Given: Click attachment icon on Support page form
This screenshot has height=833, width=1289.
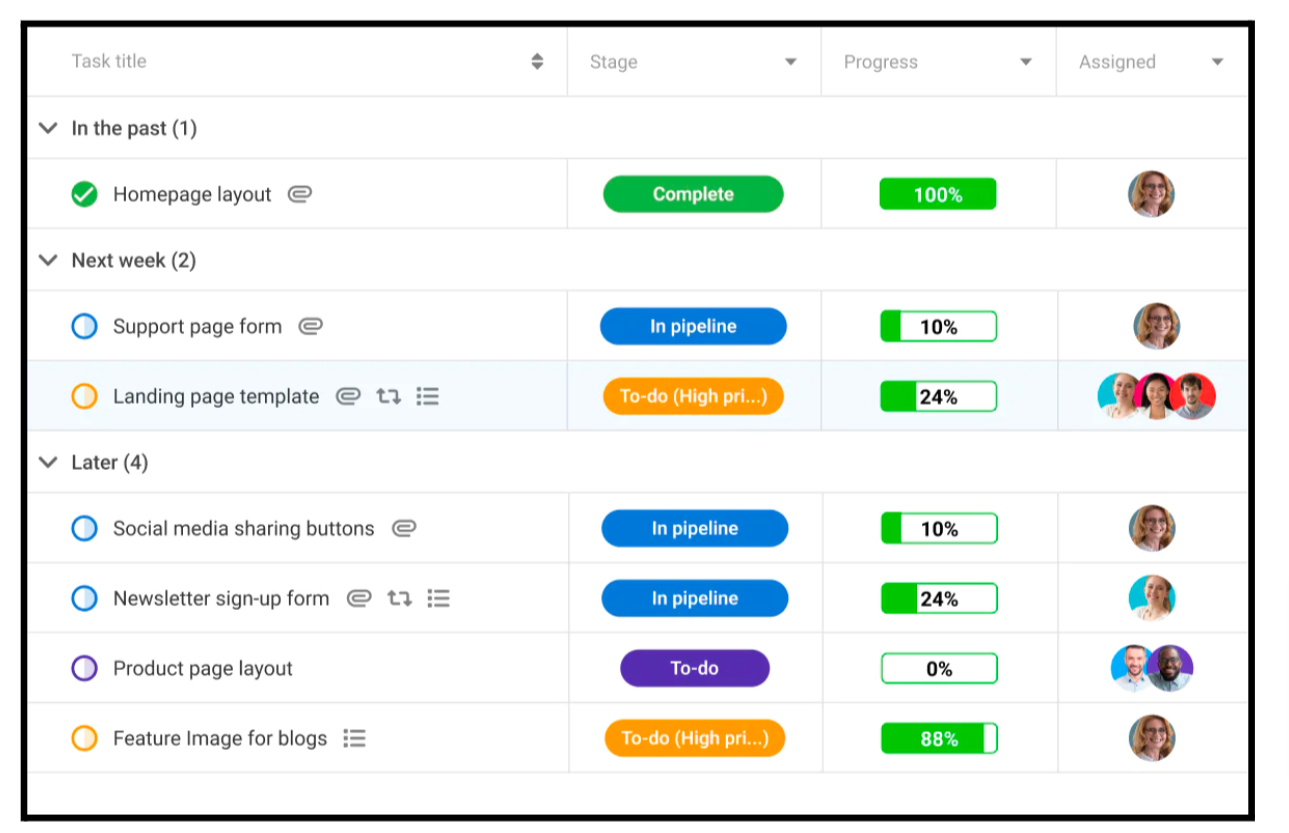Looking at the screenshot, I should (x=311, y=327).
